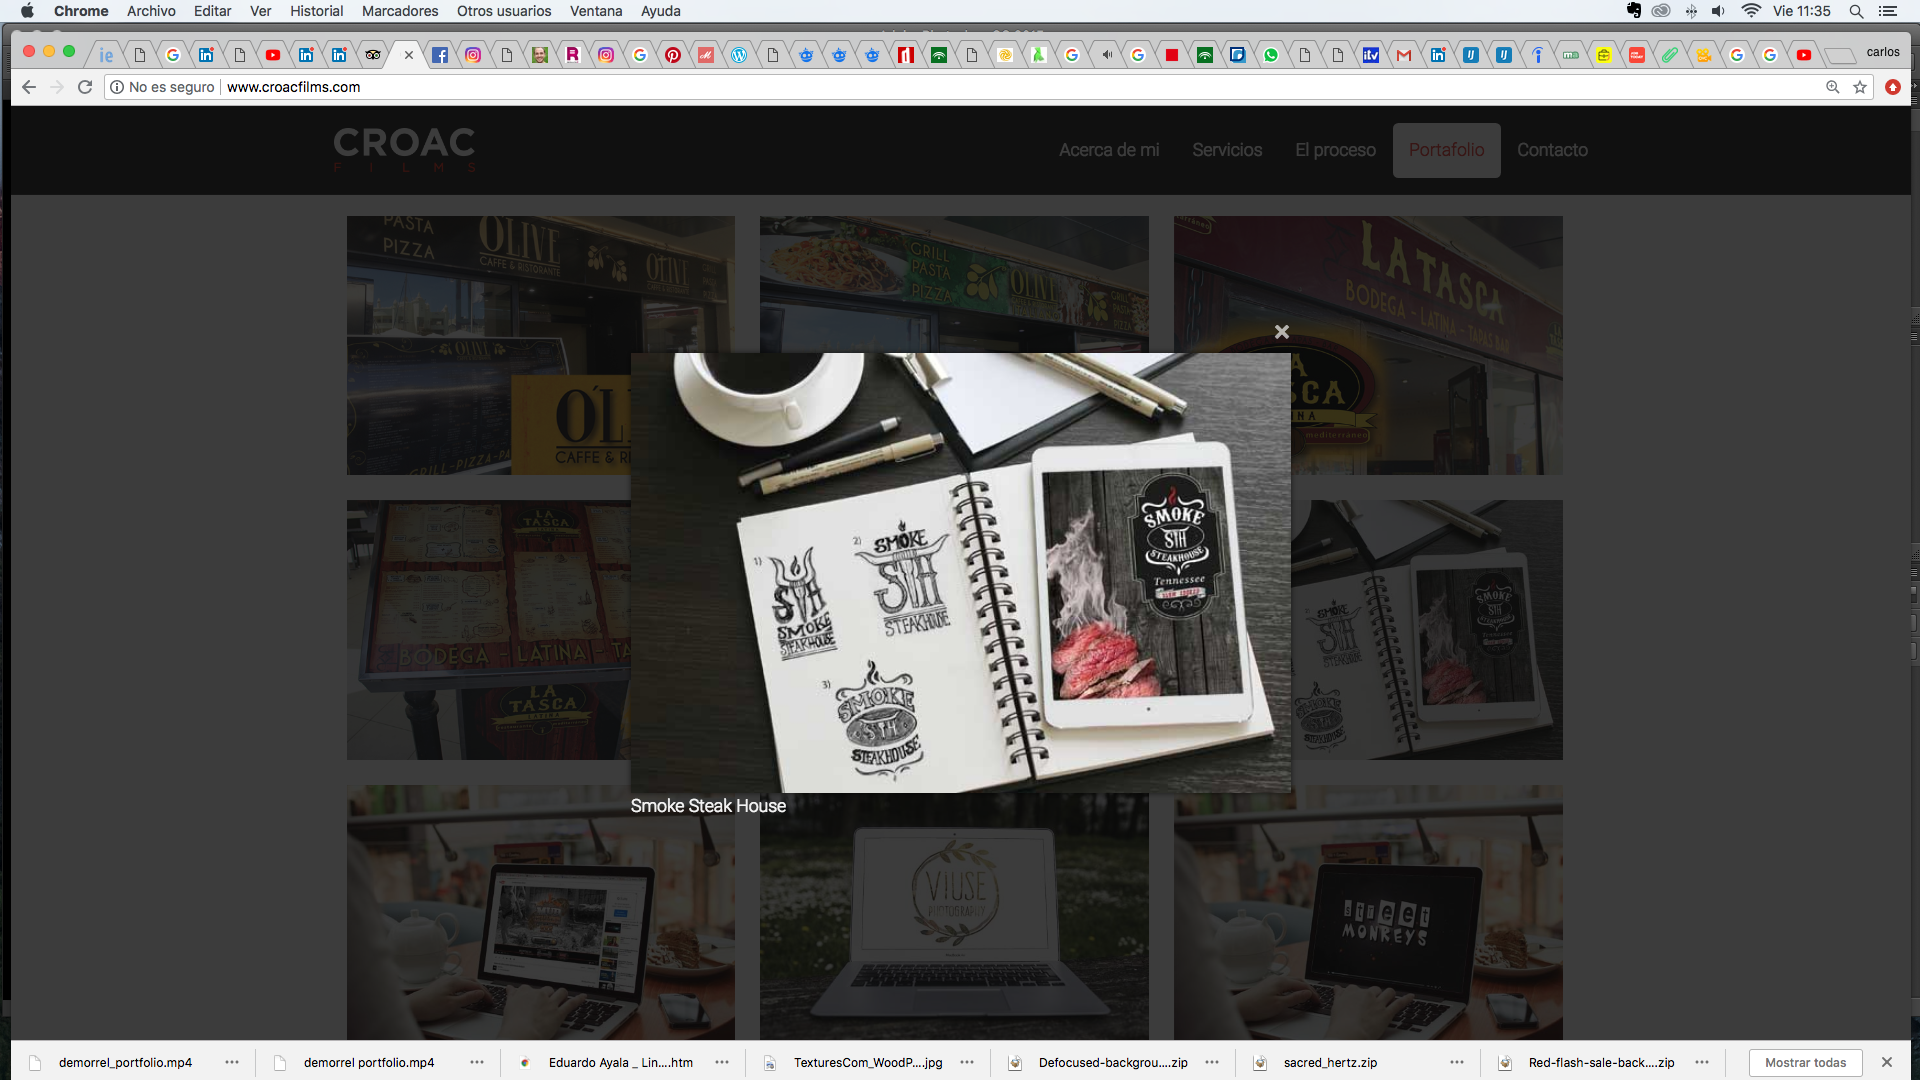Open the Wi-Fi status menu
This screenshot has height=1080, width=1920.
1751,11
